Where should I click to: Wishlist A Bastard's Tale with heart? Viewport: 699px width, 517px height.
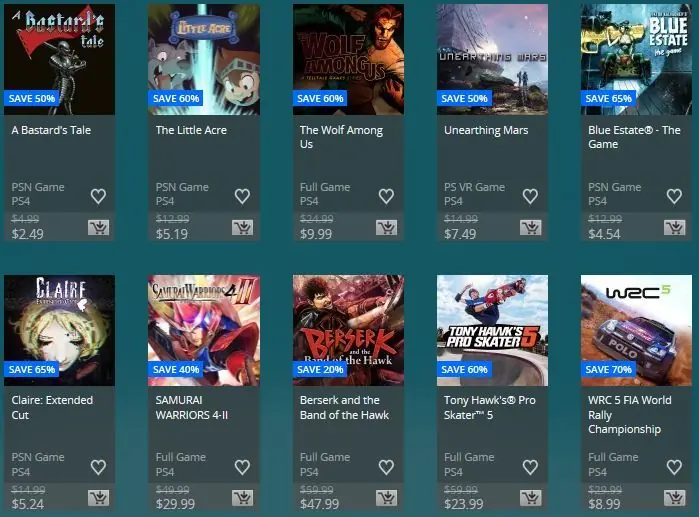98,196
